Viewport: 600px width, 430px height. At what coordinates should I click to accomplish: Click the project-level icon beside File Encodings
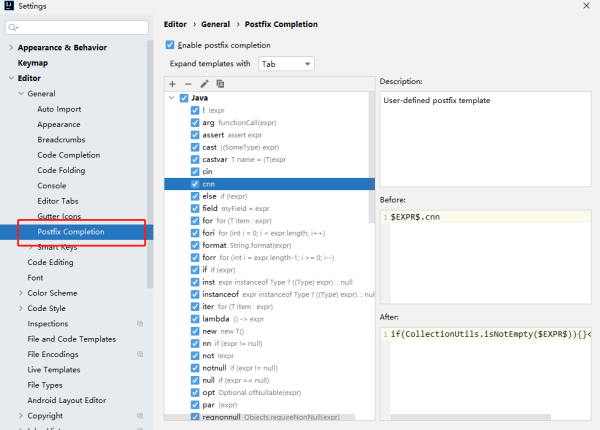140,354
